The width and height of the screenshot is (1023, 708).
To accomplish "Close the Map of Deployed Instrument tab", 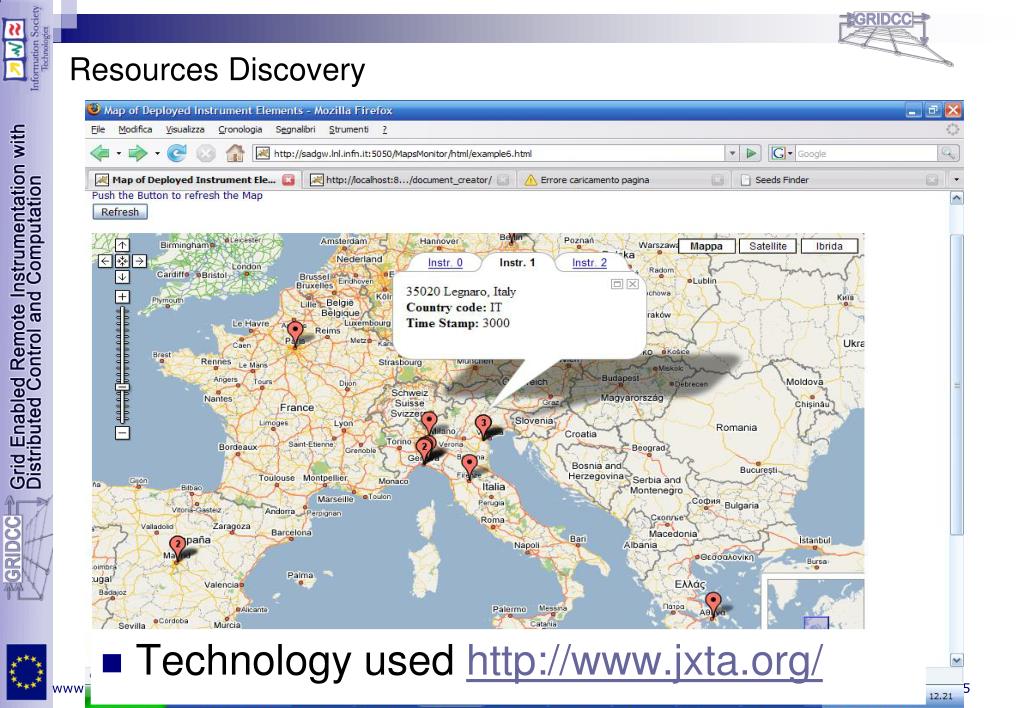I will click(288, 179).
